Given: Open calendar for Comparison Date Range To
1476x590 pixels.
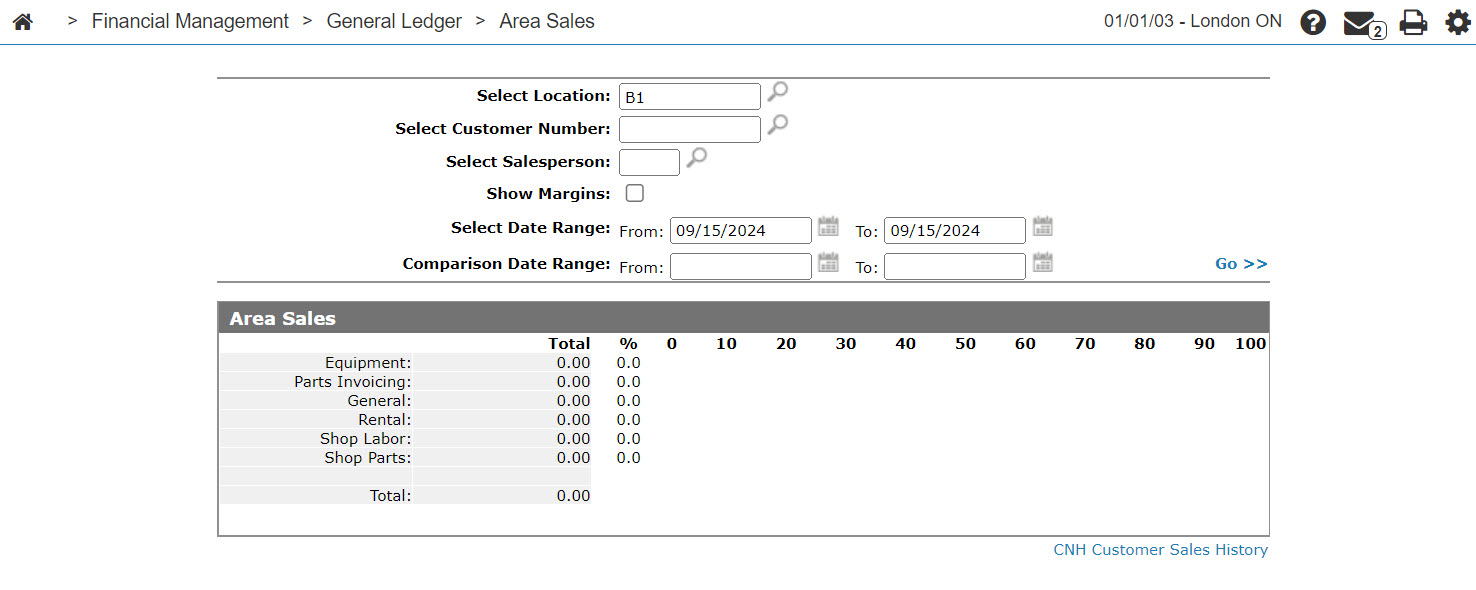Looking at the screenshot, I should pyautogui.click(x=1043, y=262).
